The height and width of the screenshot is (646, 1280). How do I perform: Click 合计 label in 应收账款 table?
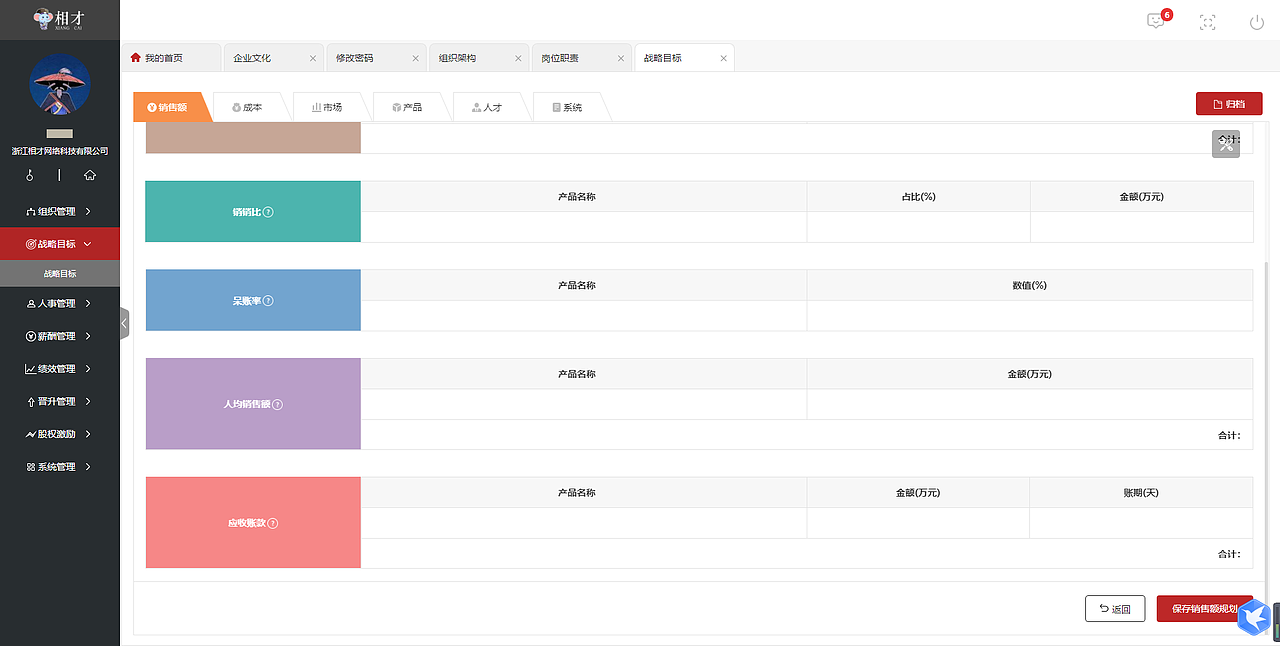click(1229, 554)
